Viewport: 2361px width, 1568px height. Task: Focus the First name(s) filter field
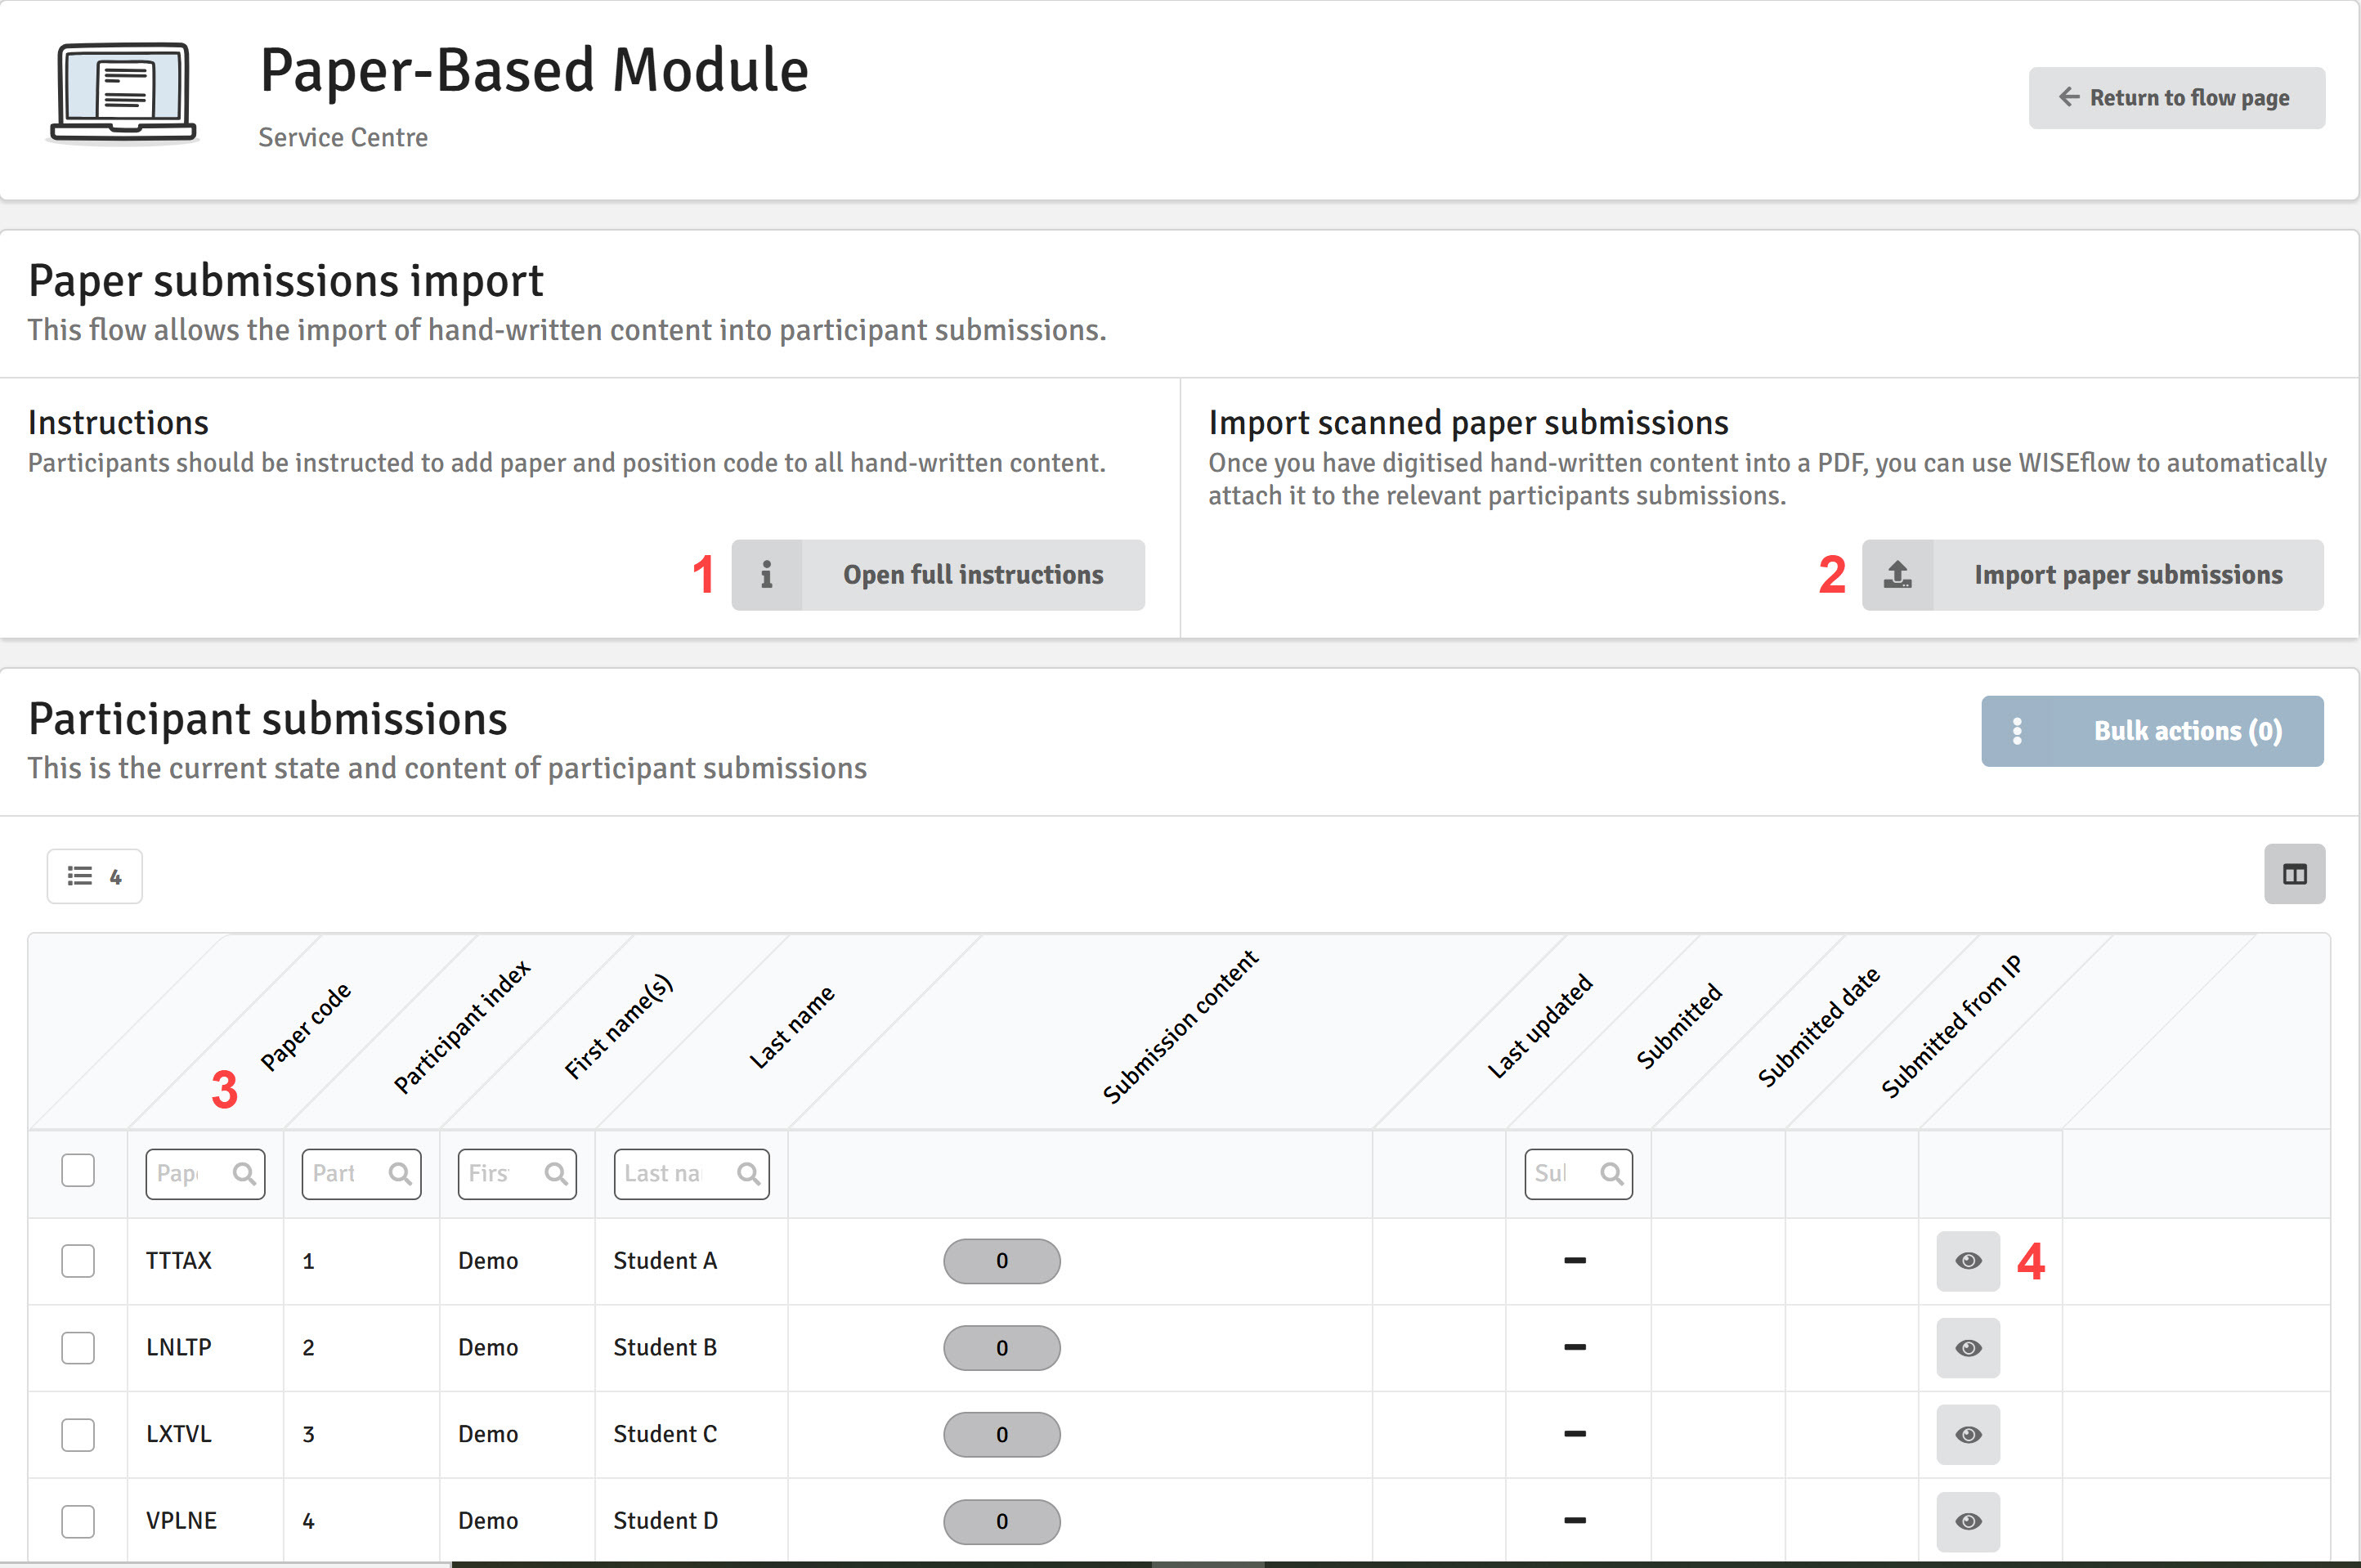(517, 1174)
